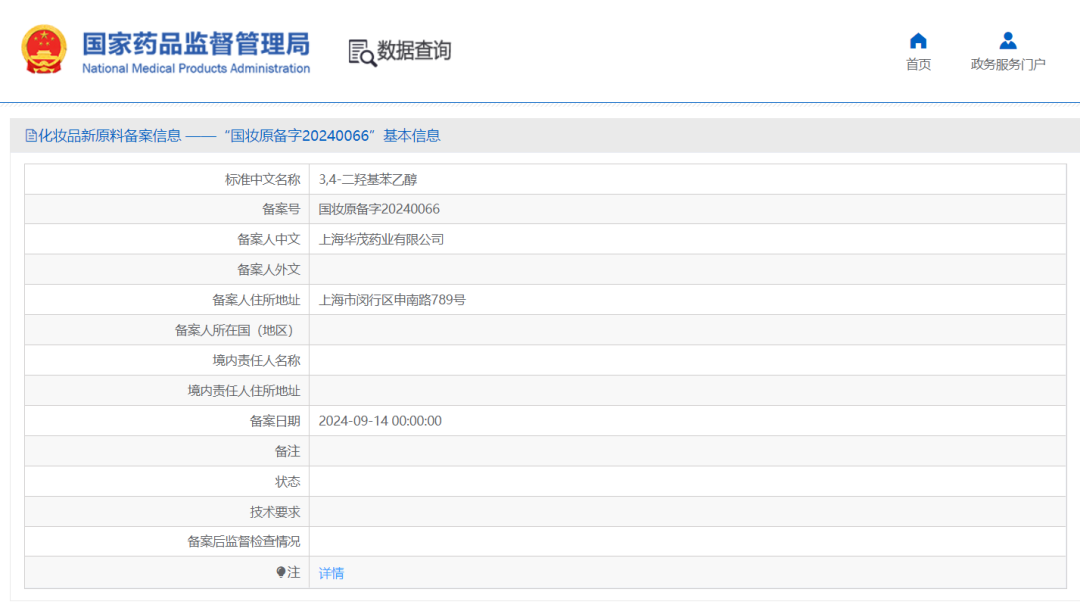Viewport: 1080px width, 608px height.
Task: Click the 3,4-二羟基苯乙醇 name value
Action: click(x=368, y=180)
